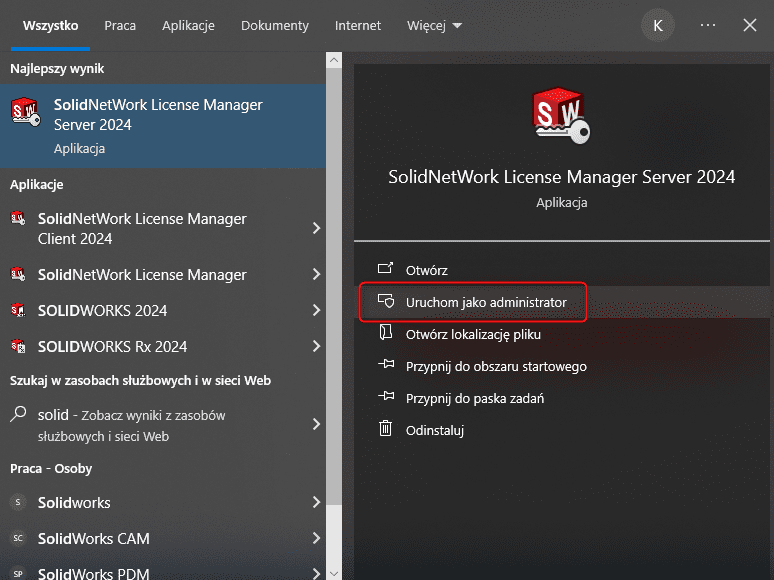Expand the SolidWorks CAM arrow

(316, 538)
